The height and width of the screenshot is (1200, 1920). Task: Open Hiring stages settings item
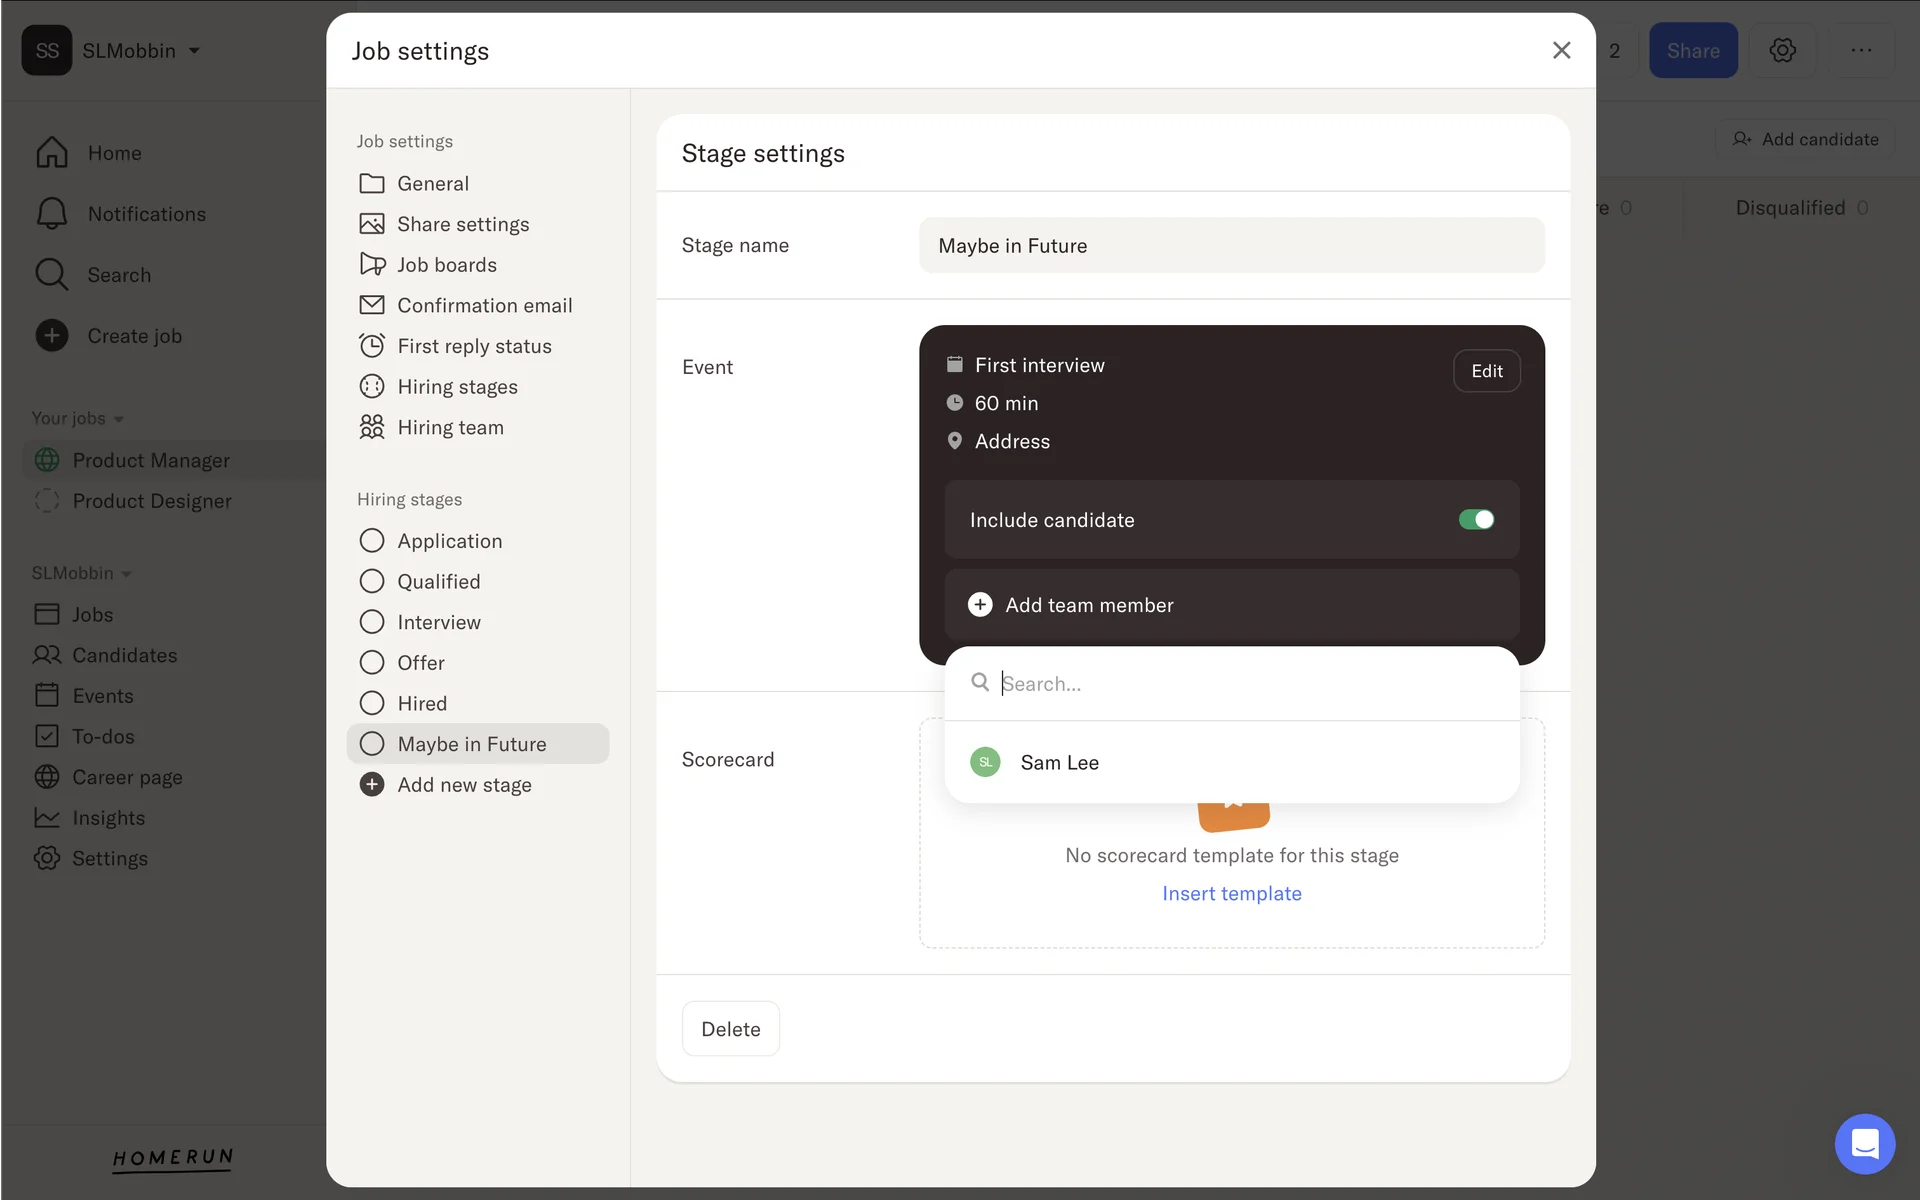pyautogui.click(x=456, y=387)
